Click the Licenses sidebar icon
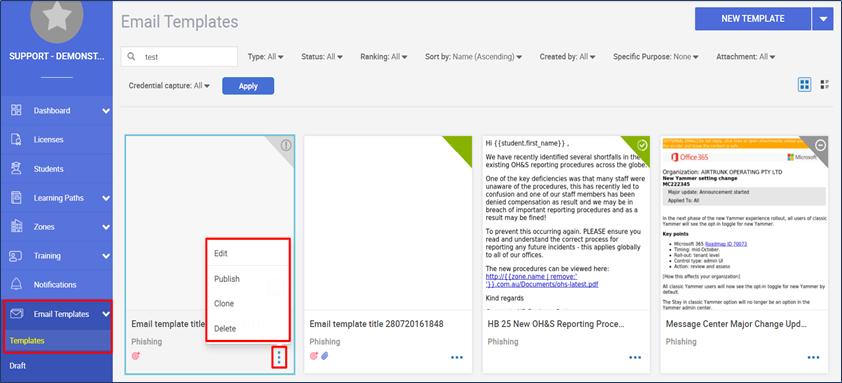 tap(16, 139)
